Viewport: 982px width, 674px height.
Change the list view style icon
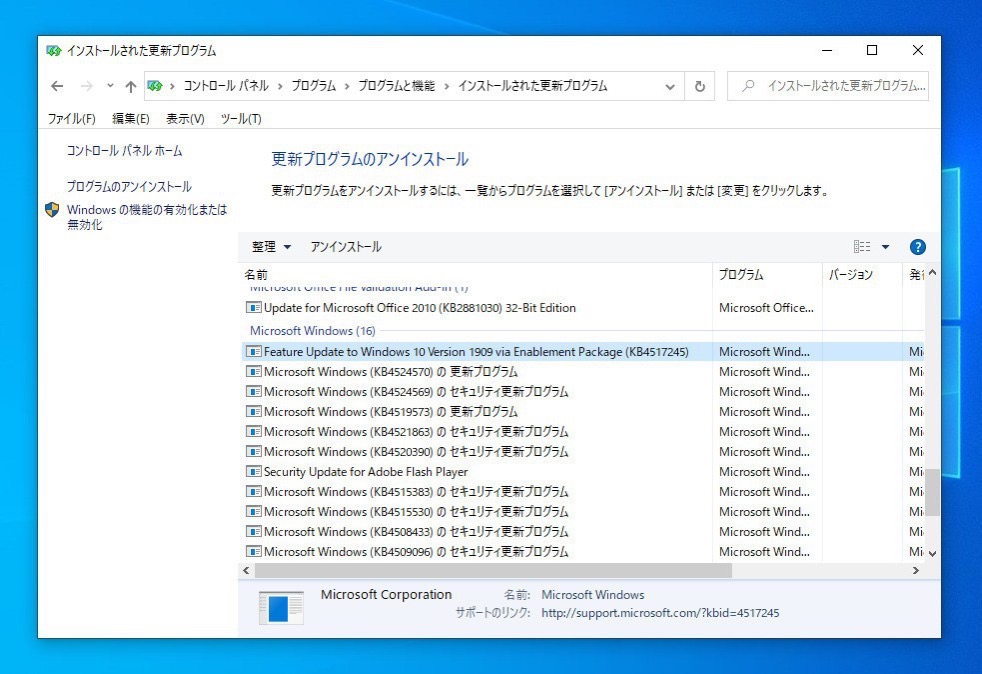pyautogui.click(x=862, y=247)
